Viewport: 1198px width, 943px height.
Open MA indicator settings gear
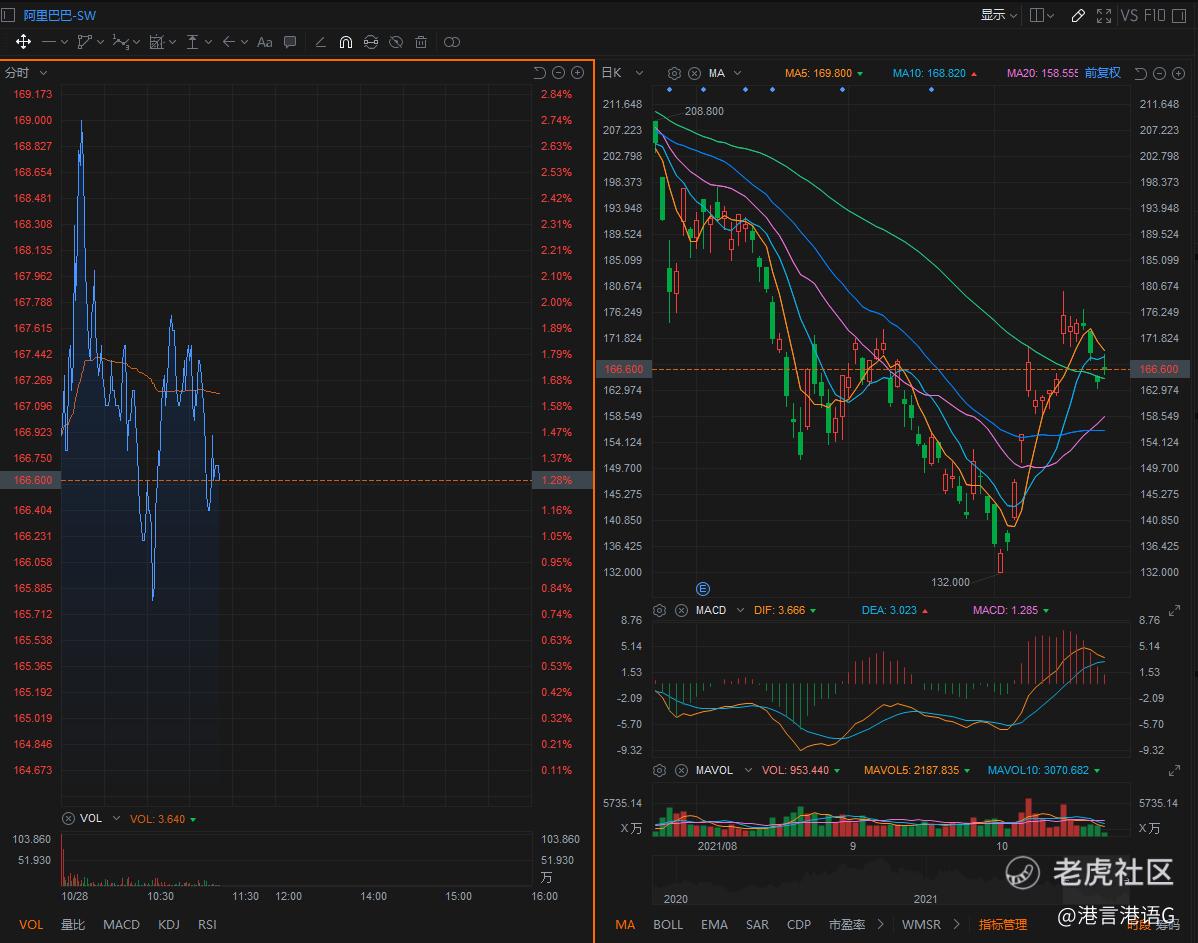point(674,73)
